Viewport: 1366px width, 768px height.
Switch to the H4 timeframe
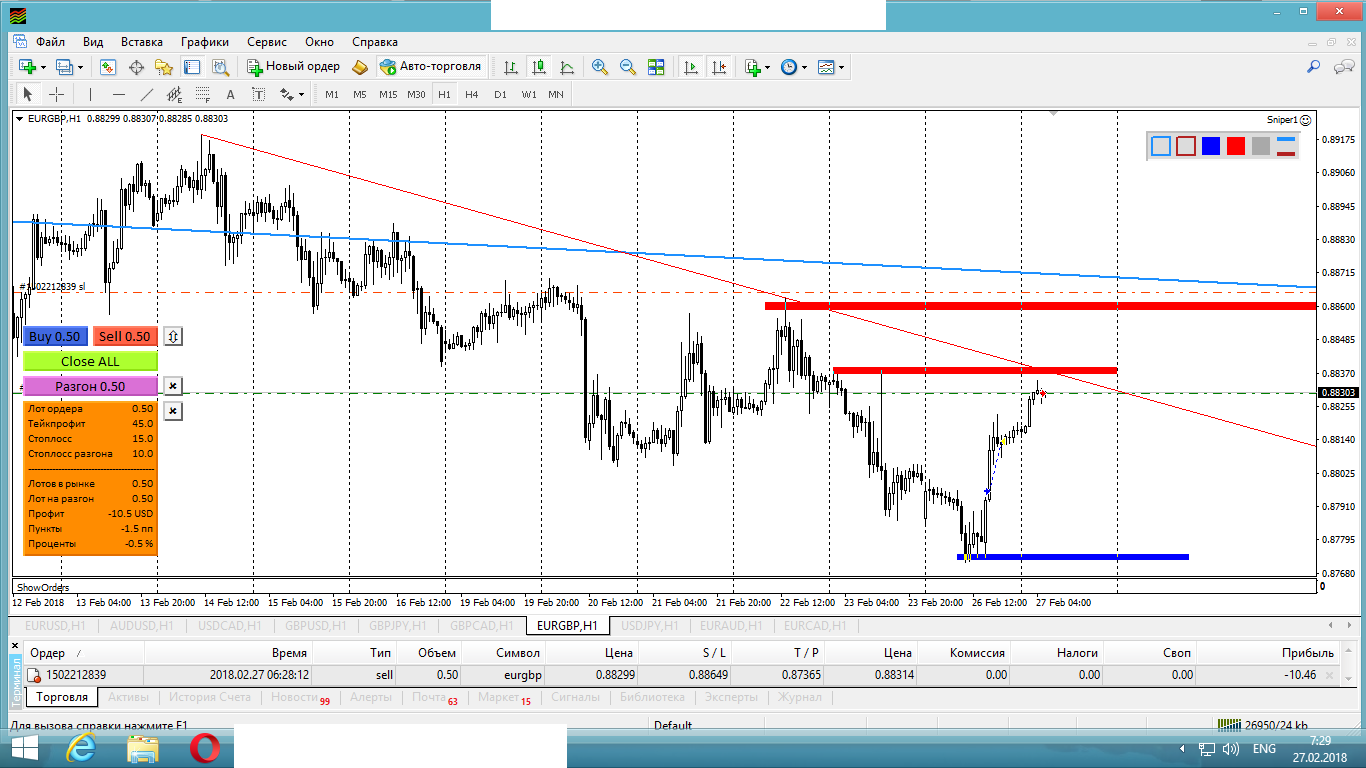(472, 94)
